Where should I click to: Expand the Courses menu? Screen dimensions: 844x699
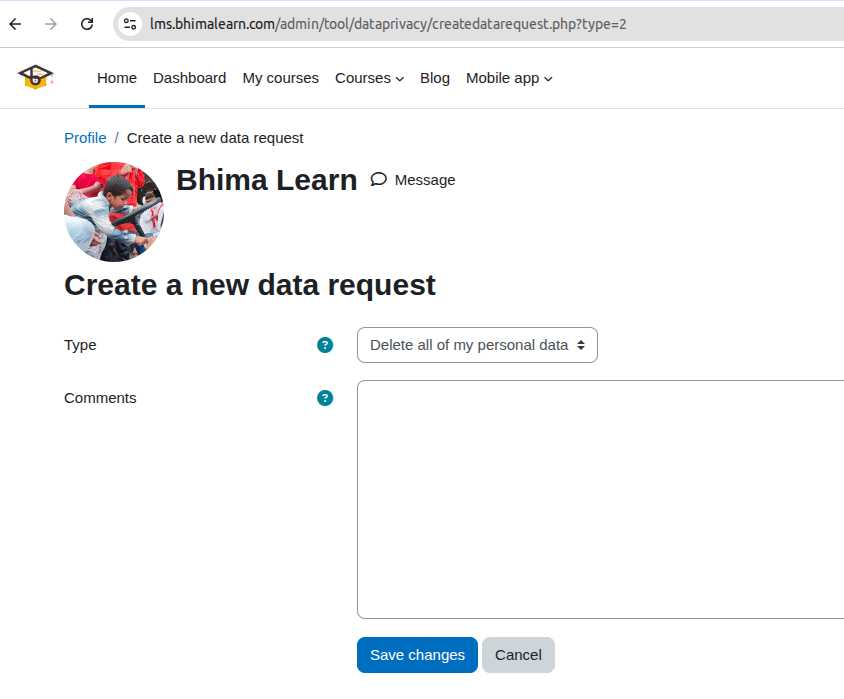369,78
